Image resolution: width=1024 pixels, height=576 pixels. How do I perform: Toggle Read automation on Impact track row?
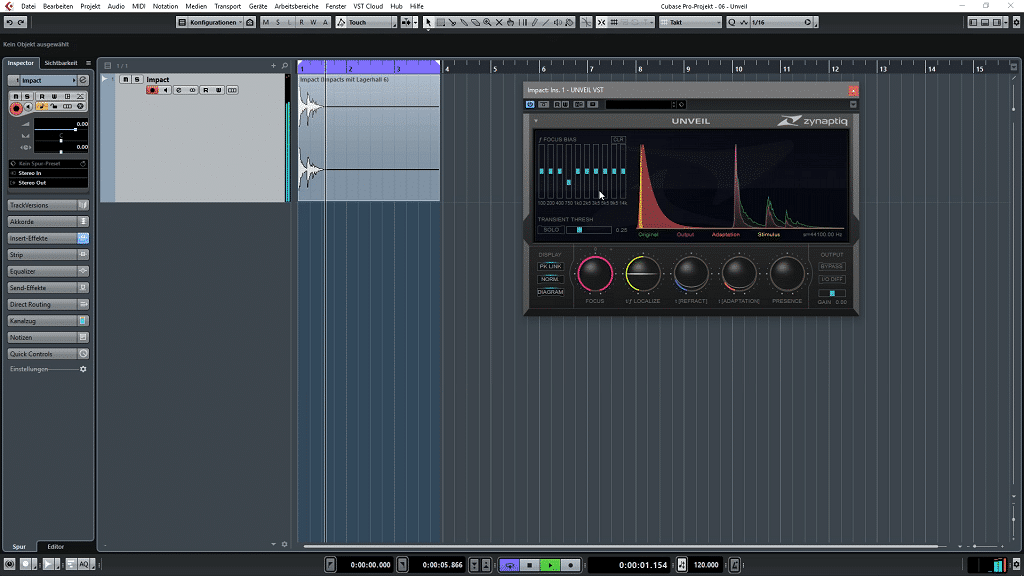[x=206, y=90]
